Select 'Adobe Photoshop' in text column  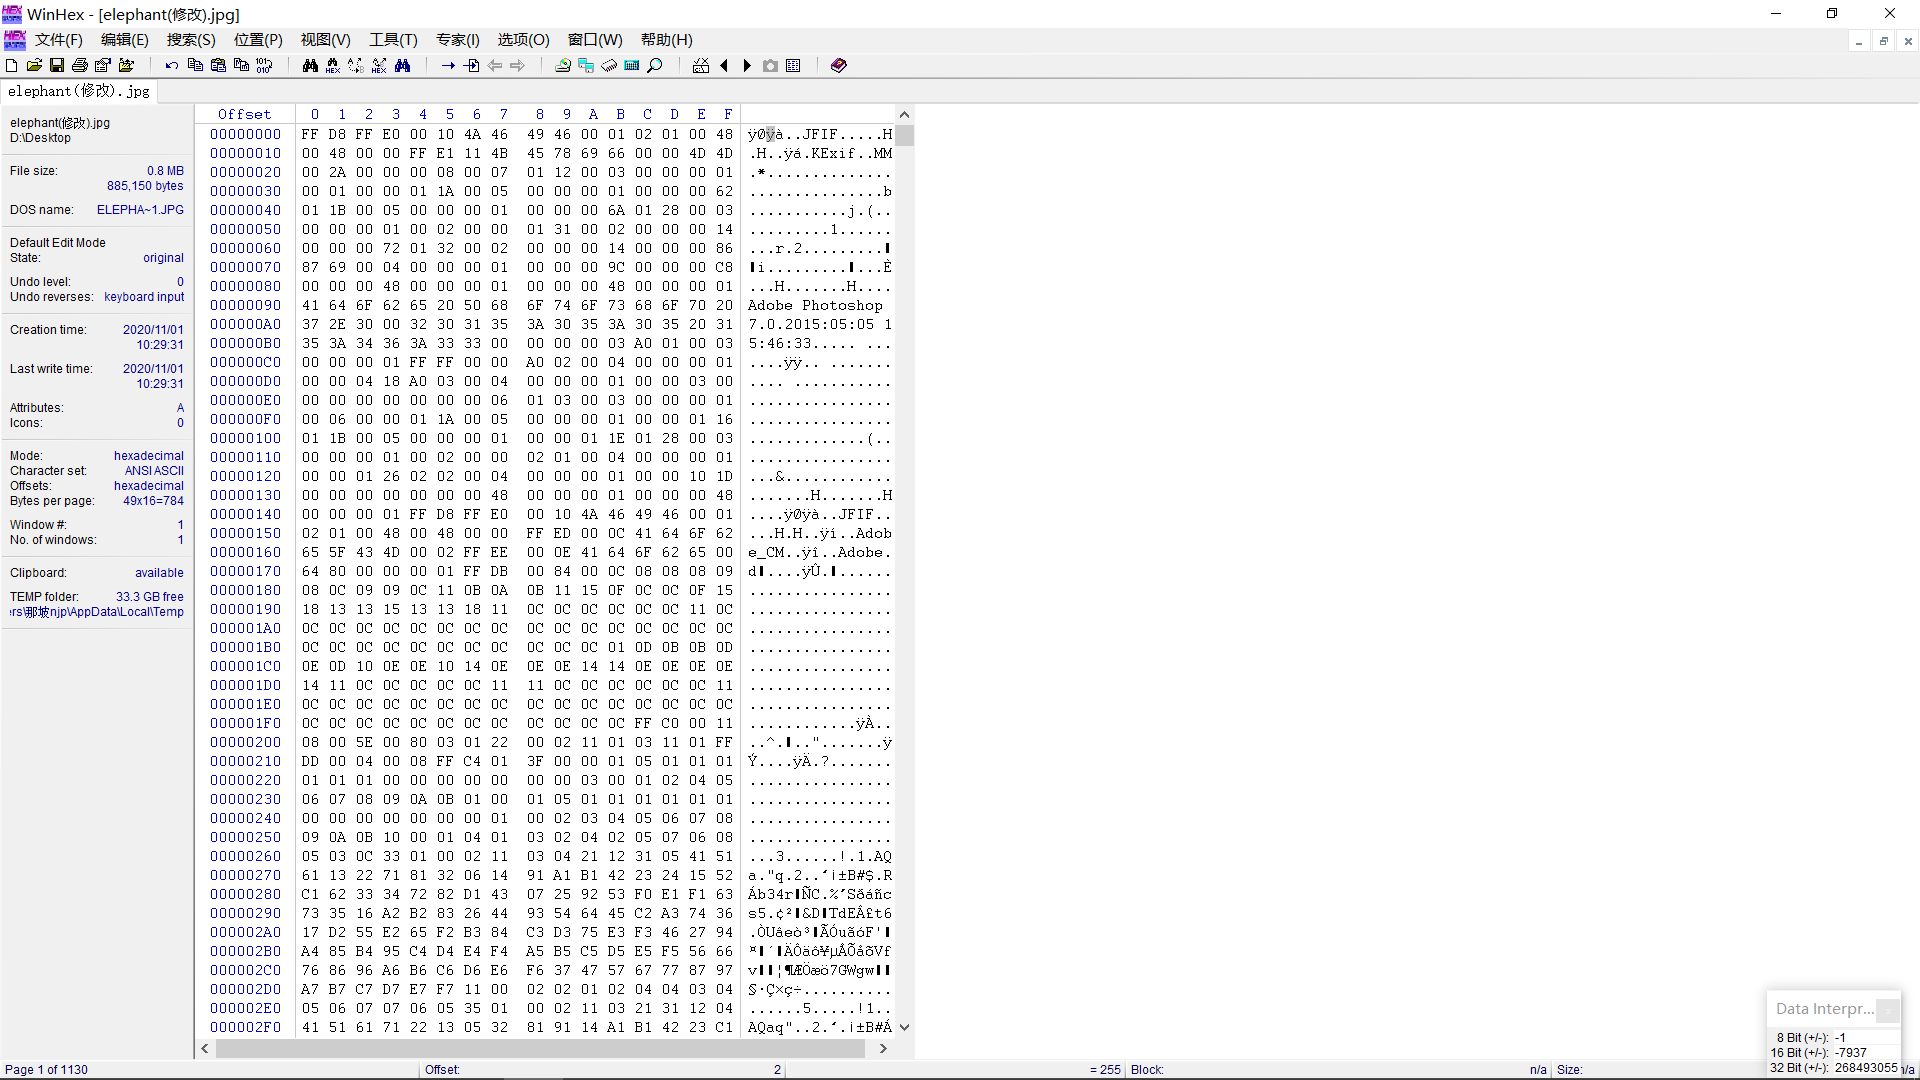[x=815, y=306]
